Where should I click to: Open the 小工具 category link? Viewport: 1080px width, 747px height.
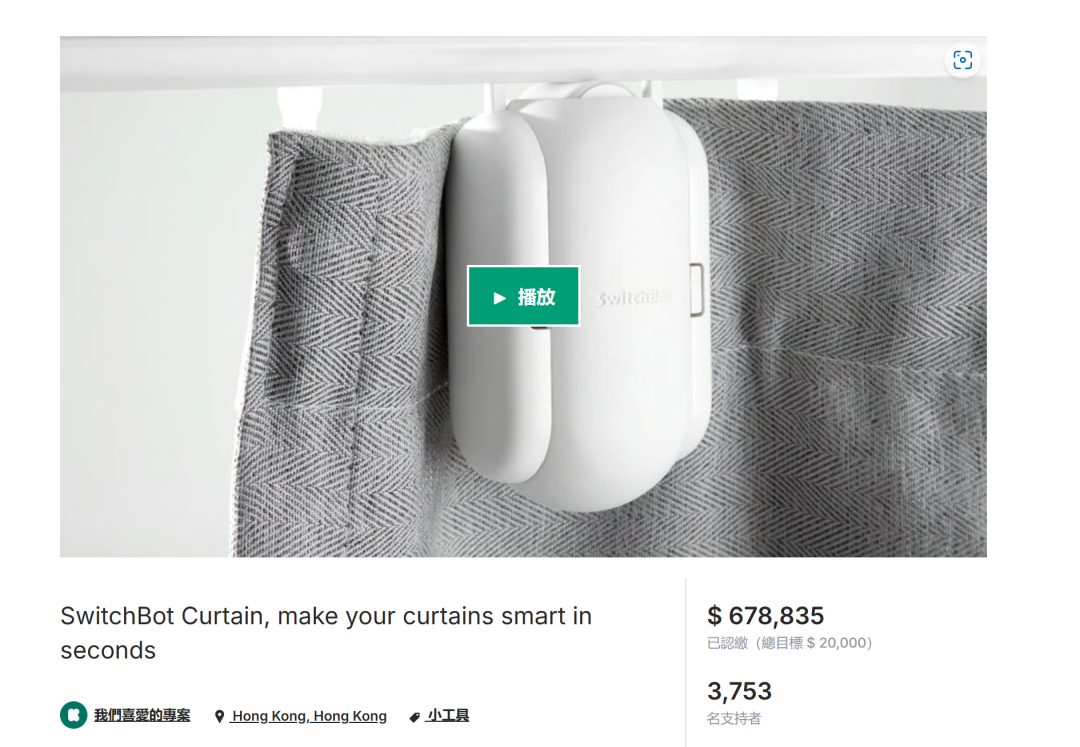pyautogui.click(x=448, y=716)
